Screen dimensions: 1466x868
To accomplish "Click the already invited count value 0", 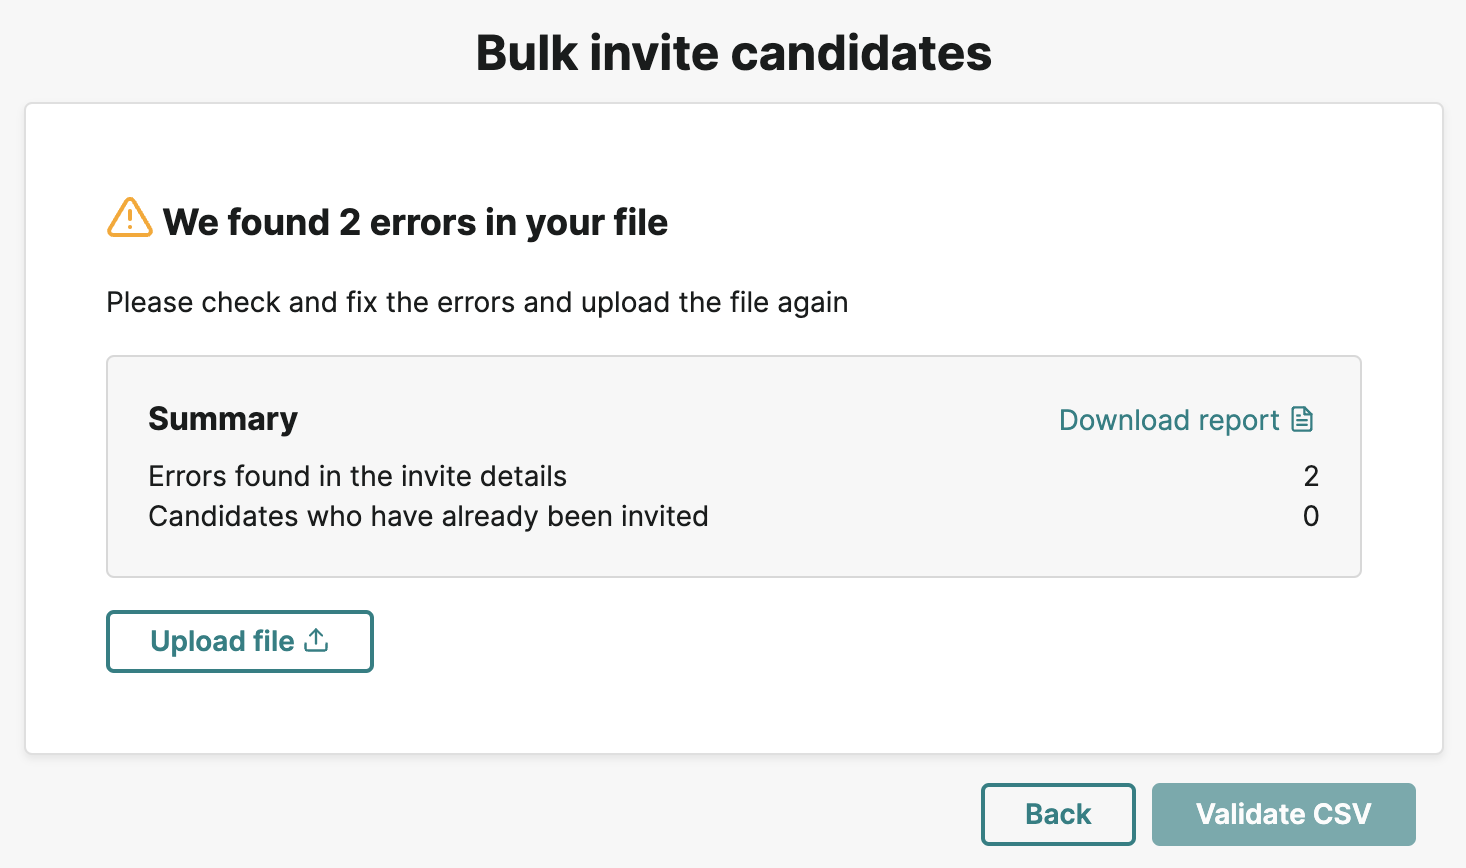I will click(1311, 516).
